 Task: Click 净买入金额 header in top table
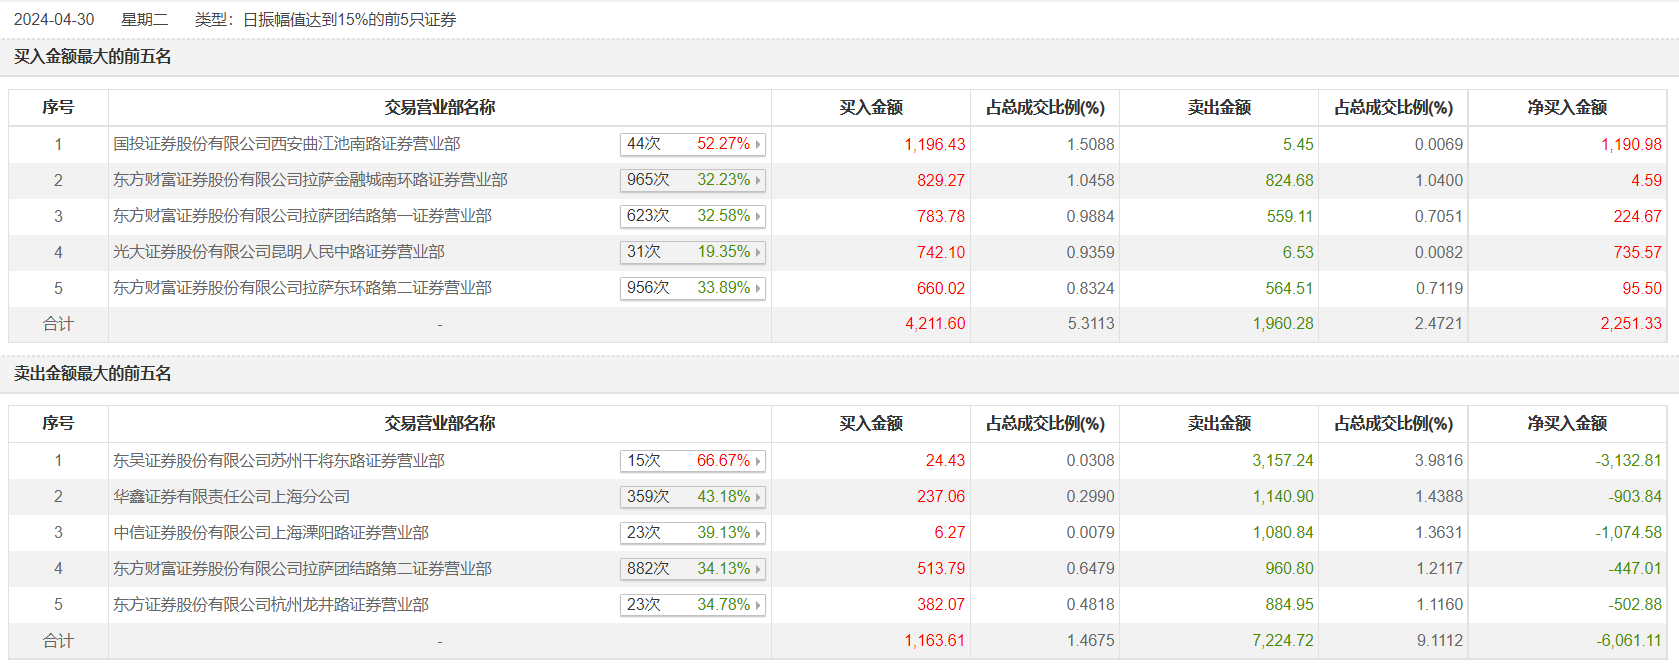pyautogui.click(x=1566, y=108)
